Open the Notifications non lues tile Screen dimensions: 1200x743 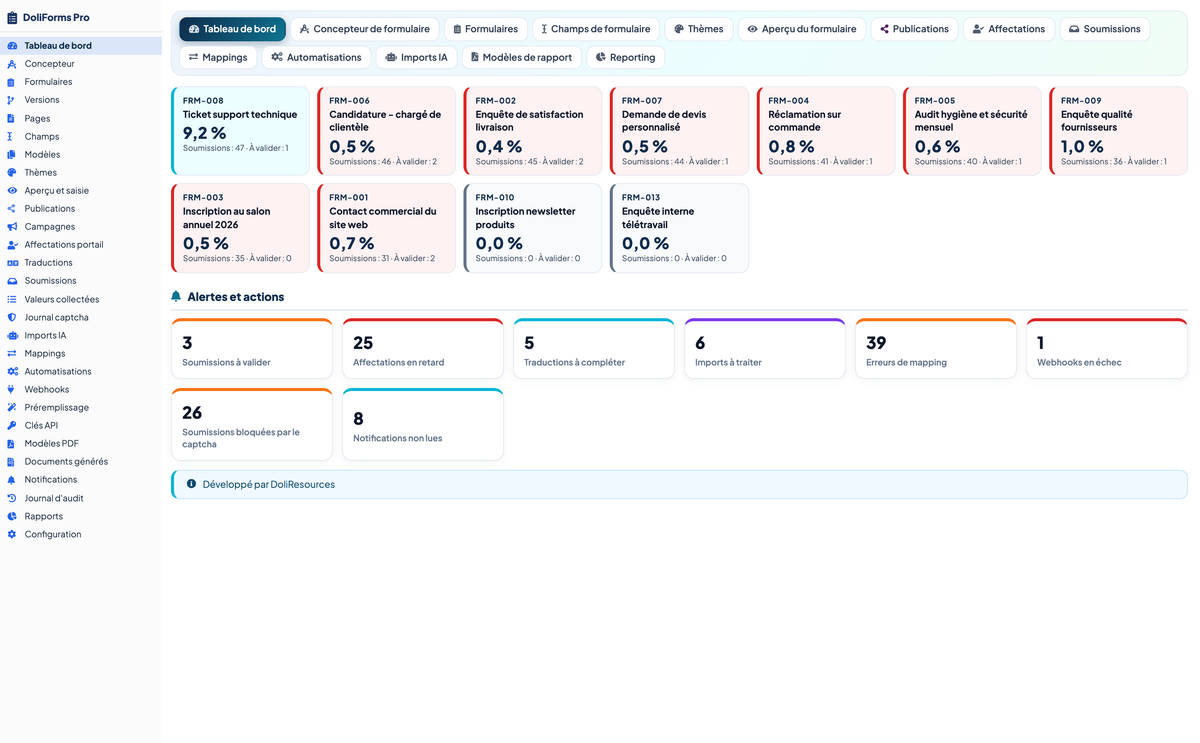(x=423, y=425)
